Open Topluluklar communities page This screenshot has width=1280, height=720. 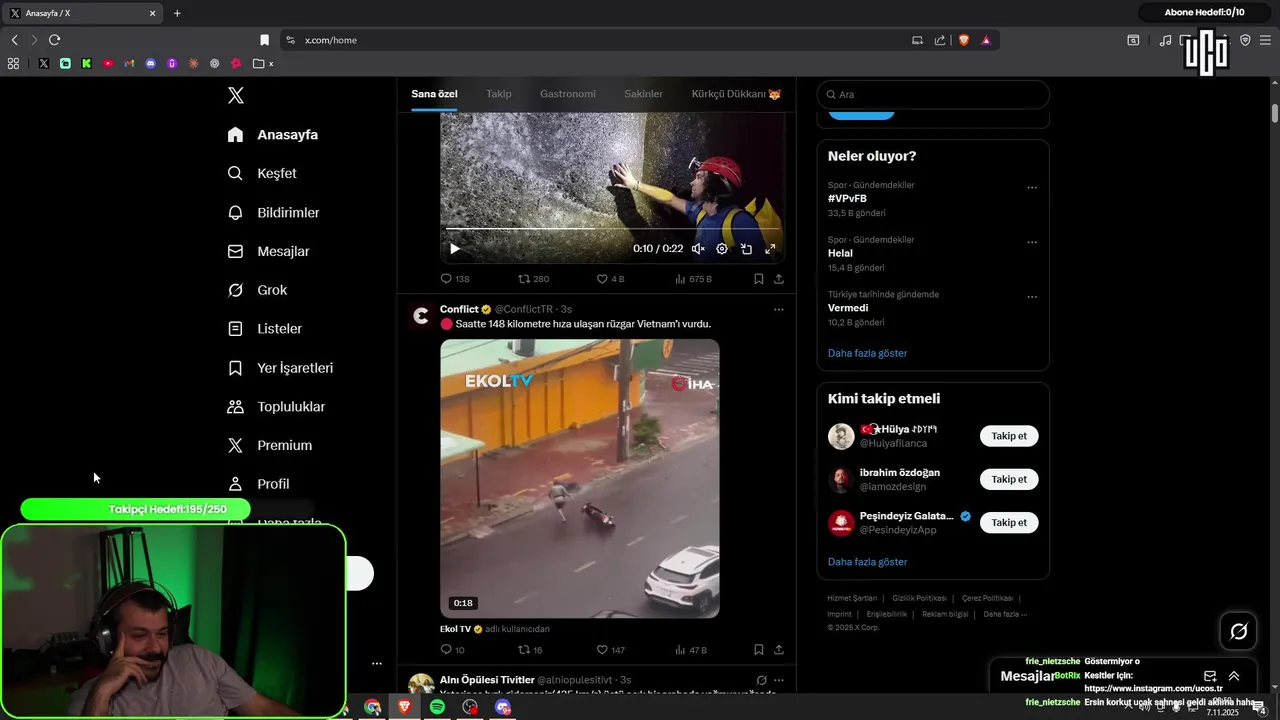[x=276, y=406]
